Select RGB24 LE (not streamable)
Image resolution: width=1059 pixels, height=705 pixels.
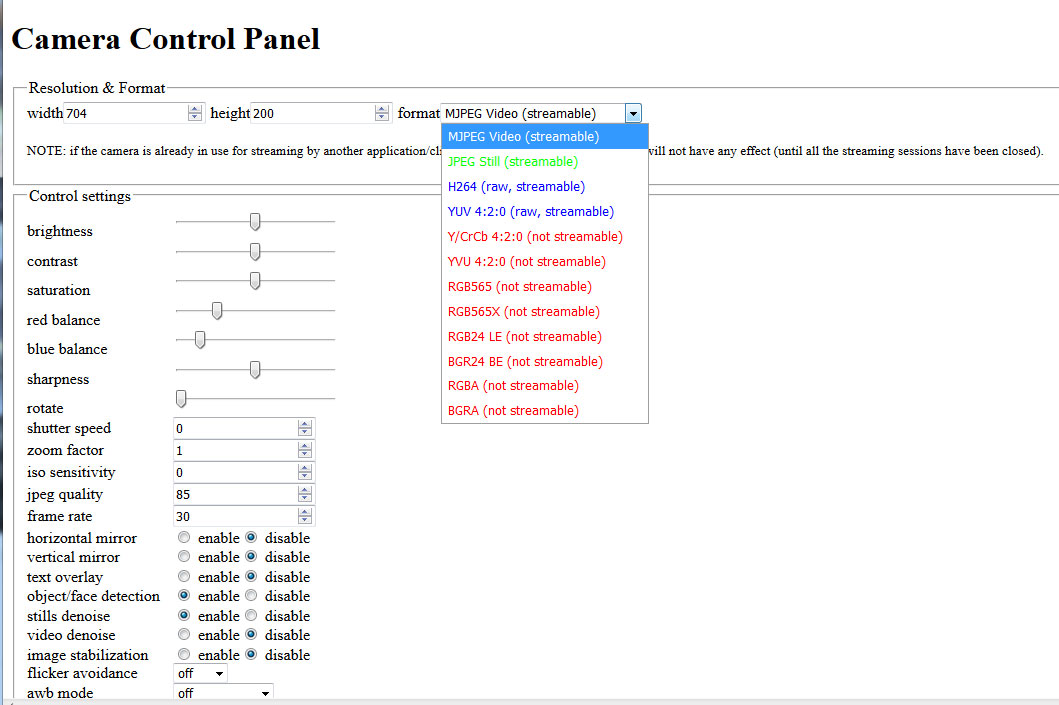pos(544,336)
